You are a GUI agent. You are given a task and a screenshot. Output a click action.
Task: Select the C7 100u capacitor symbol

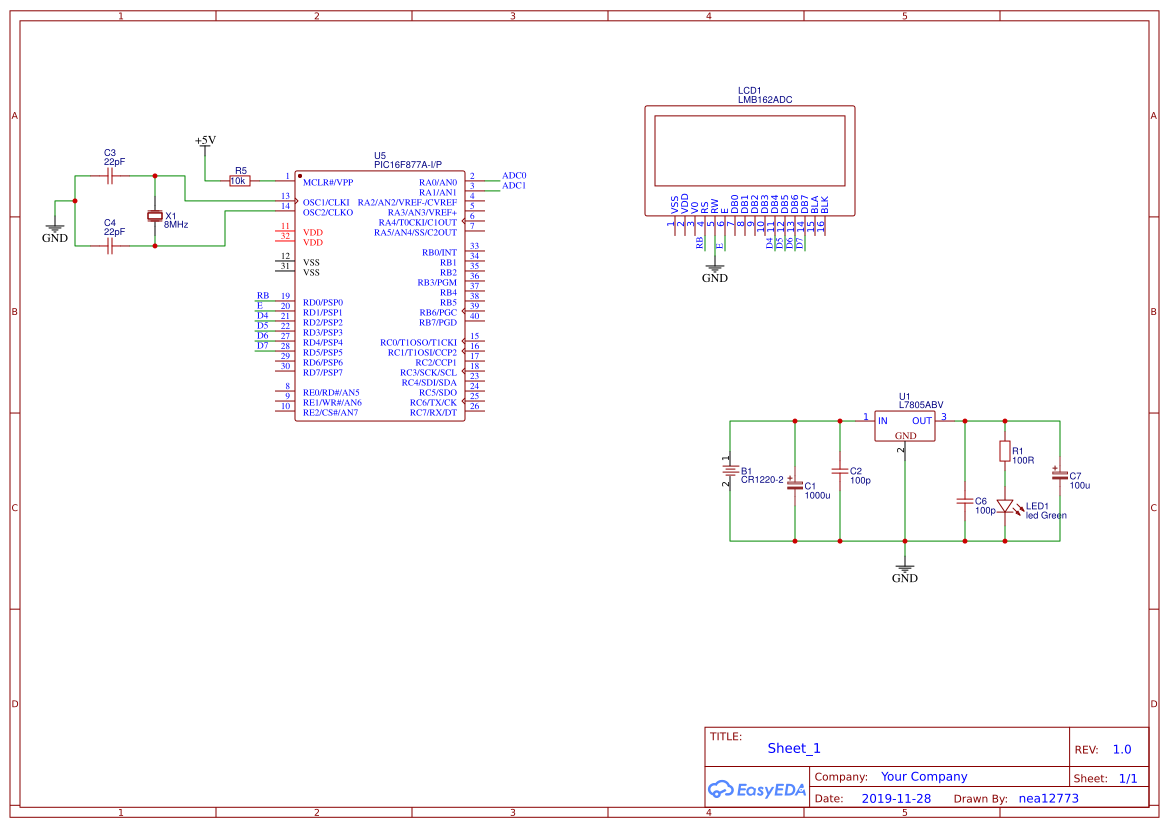[x=1059, y=475]
